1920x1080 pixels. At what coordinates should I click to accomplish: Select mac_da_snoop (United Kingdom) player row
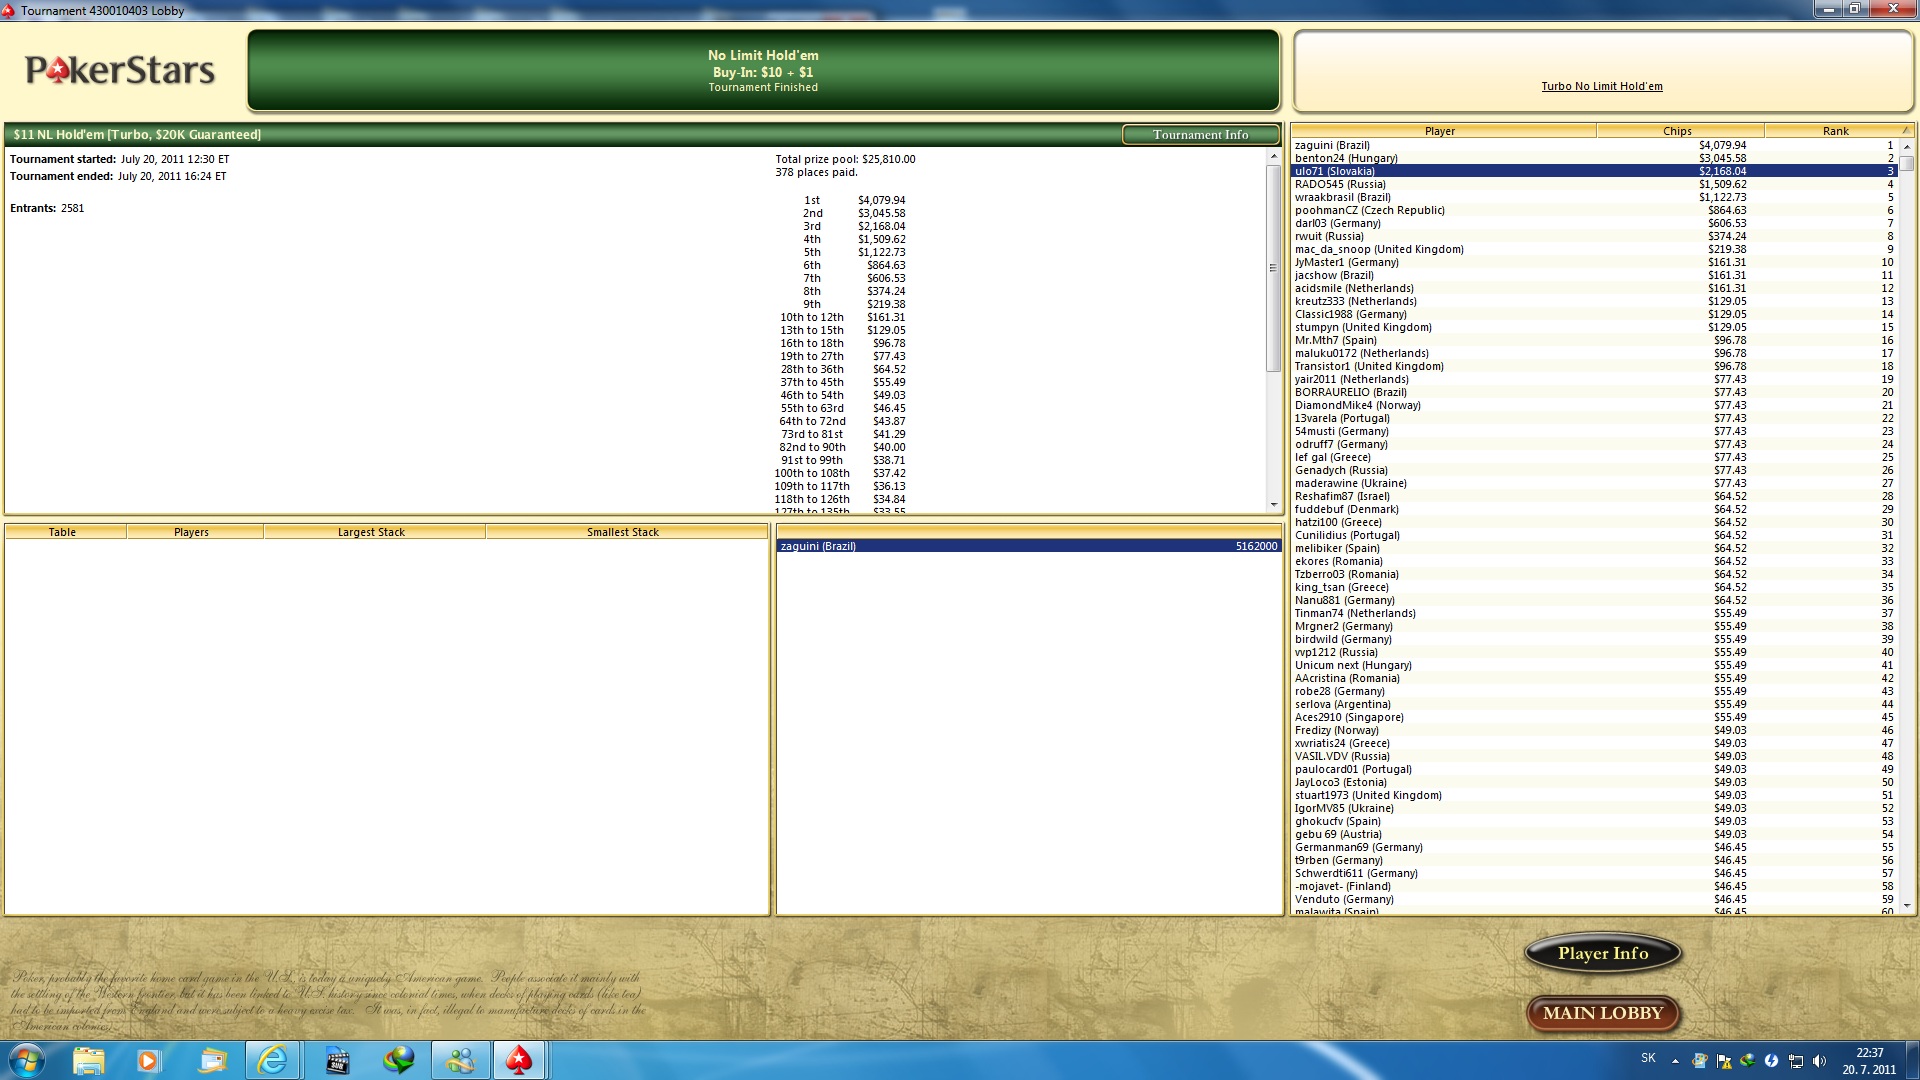pyautogui.click(x=1594, y=249)
